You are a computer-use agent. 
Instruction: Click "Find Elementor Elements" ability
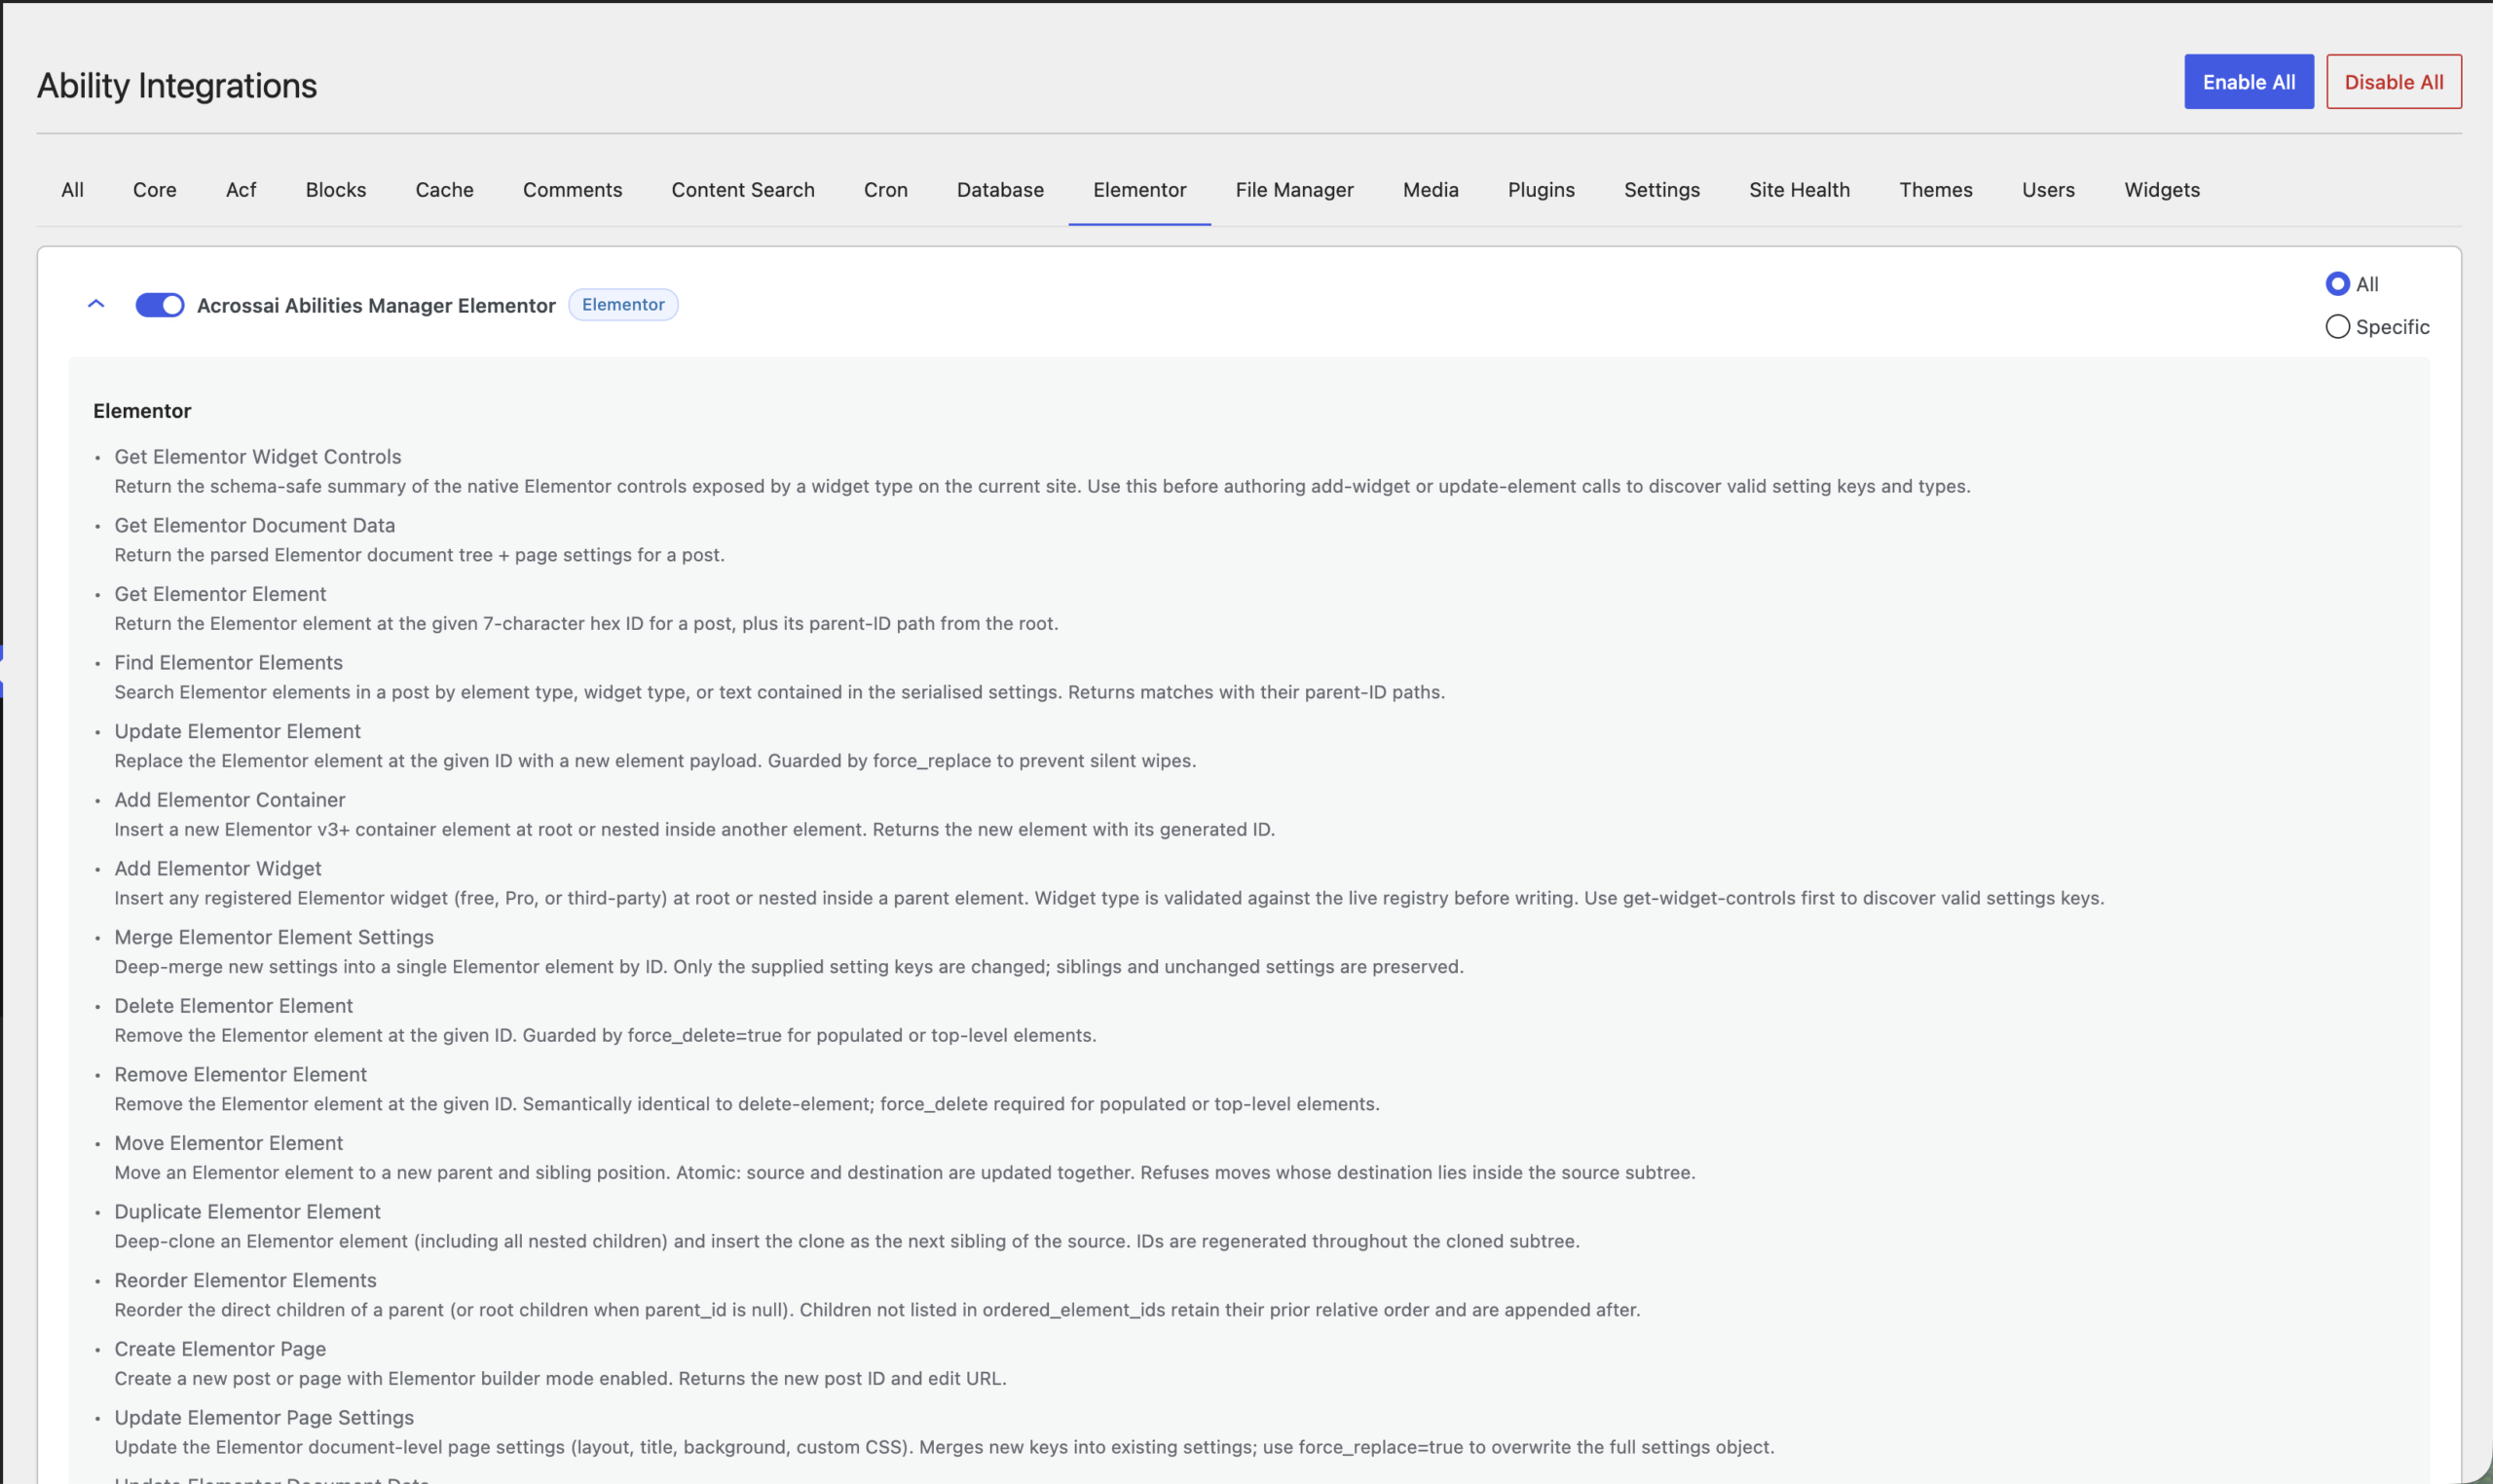point(228,663)
